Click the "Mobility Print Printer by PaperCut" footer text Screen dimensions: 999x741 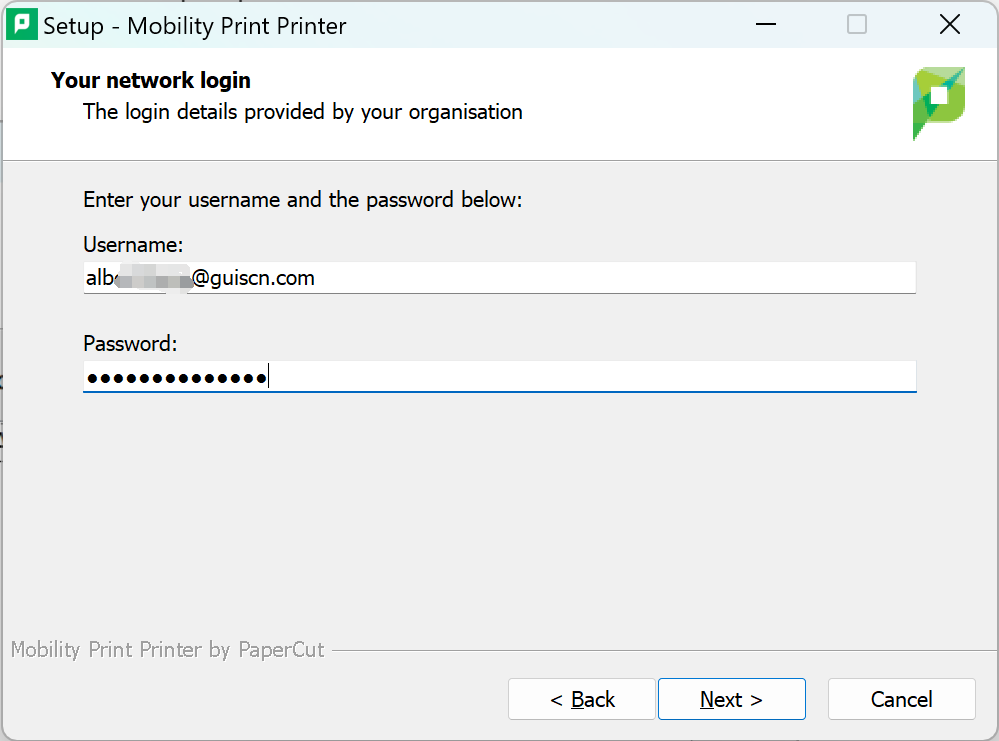coord(167,650)
